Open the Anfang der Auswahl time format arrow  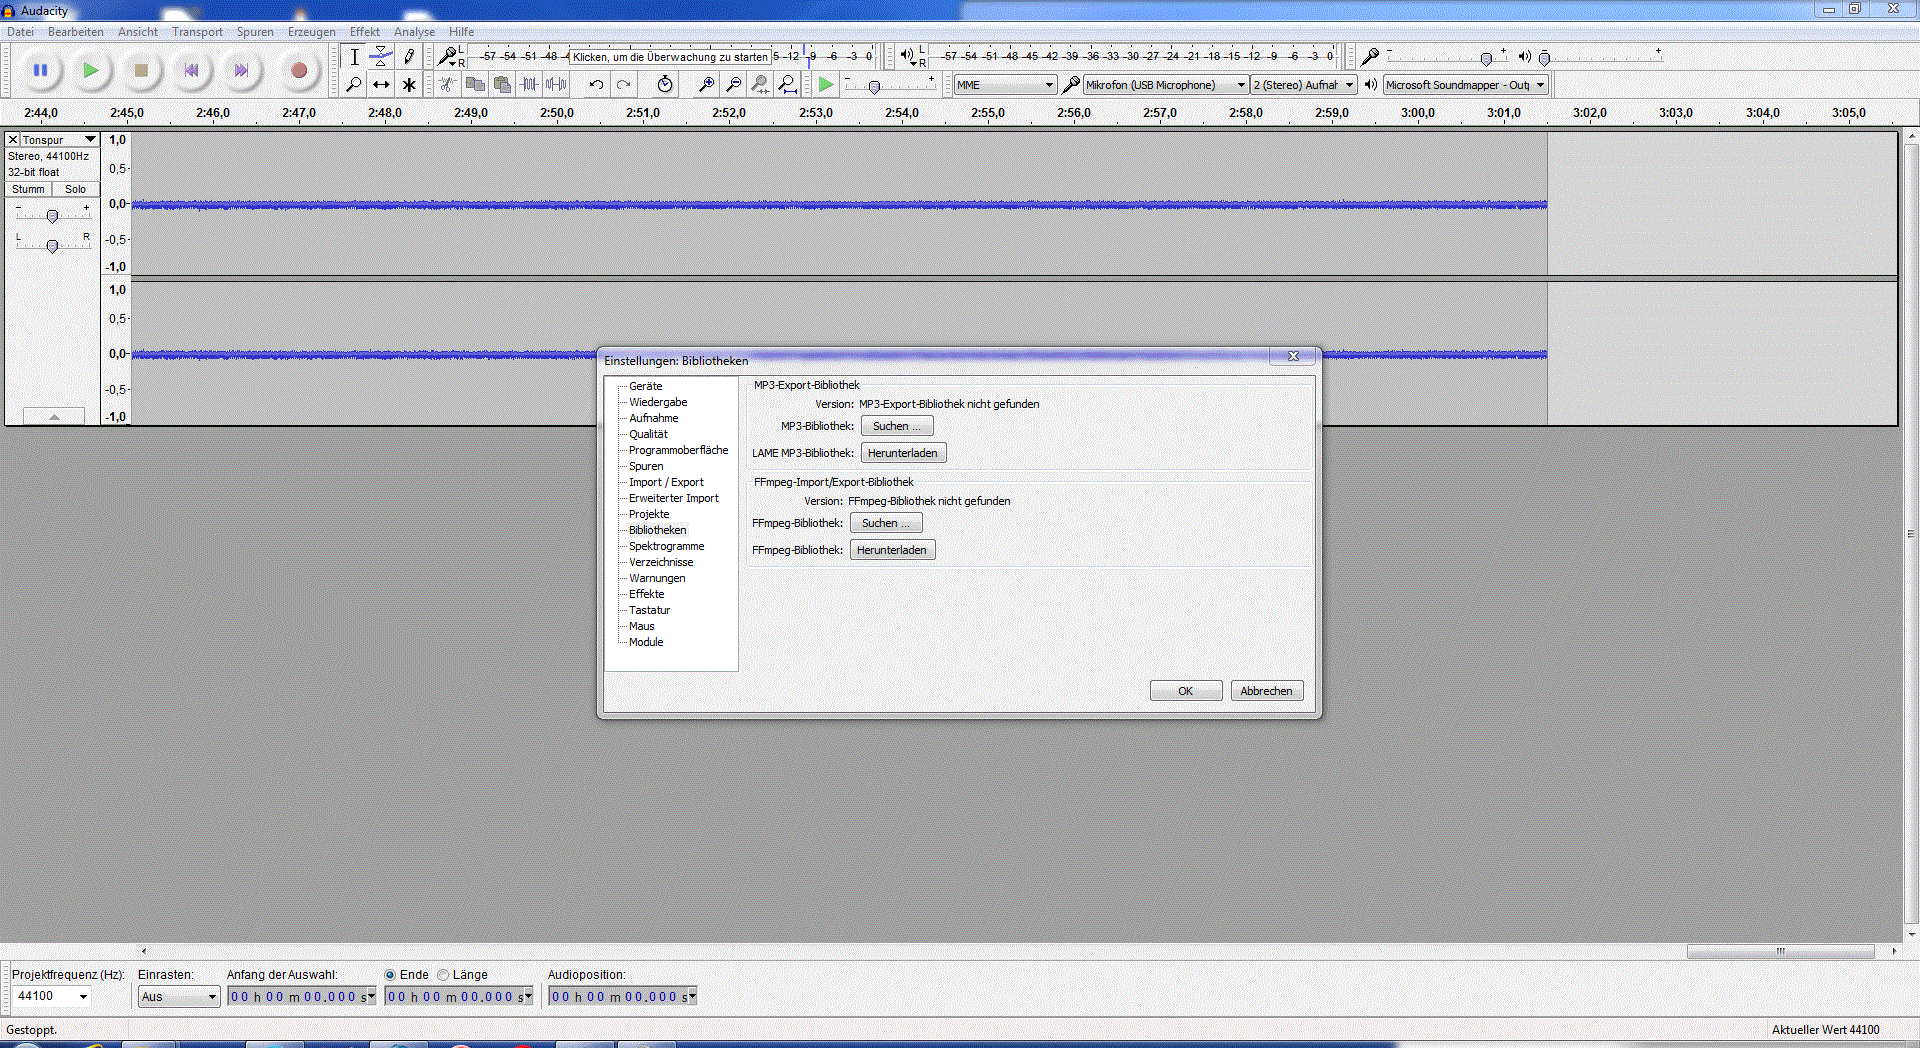(371, 997)
